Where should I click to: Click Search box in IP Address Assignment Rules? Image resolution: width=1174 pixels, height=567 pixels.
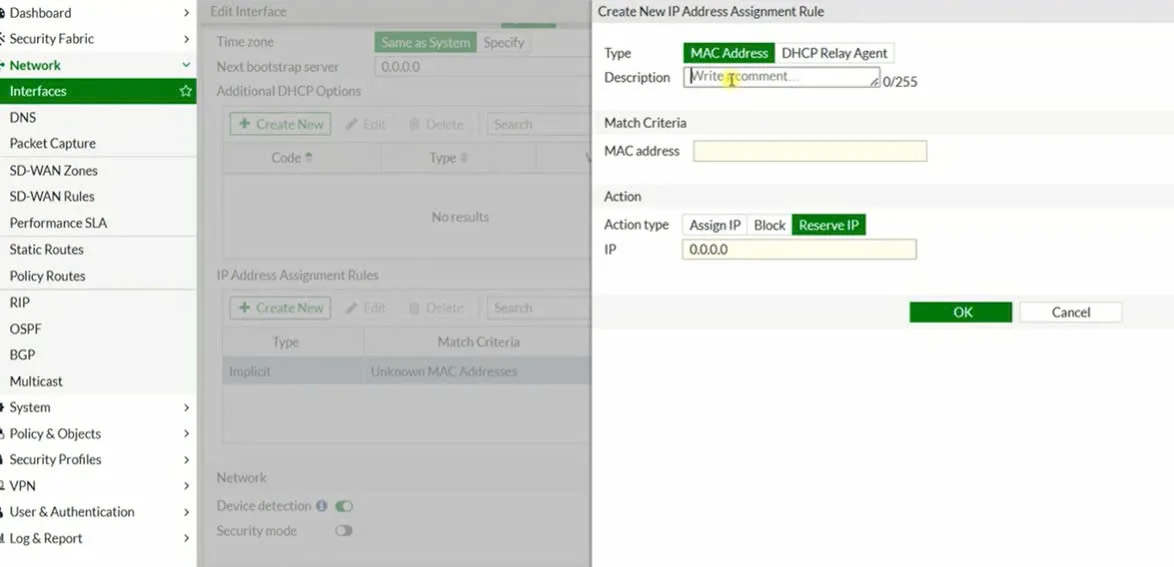coord(539,308)
